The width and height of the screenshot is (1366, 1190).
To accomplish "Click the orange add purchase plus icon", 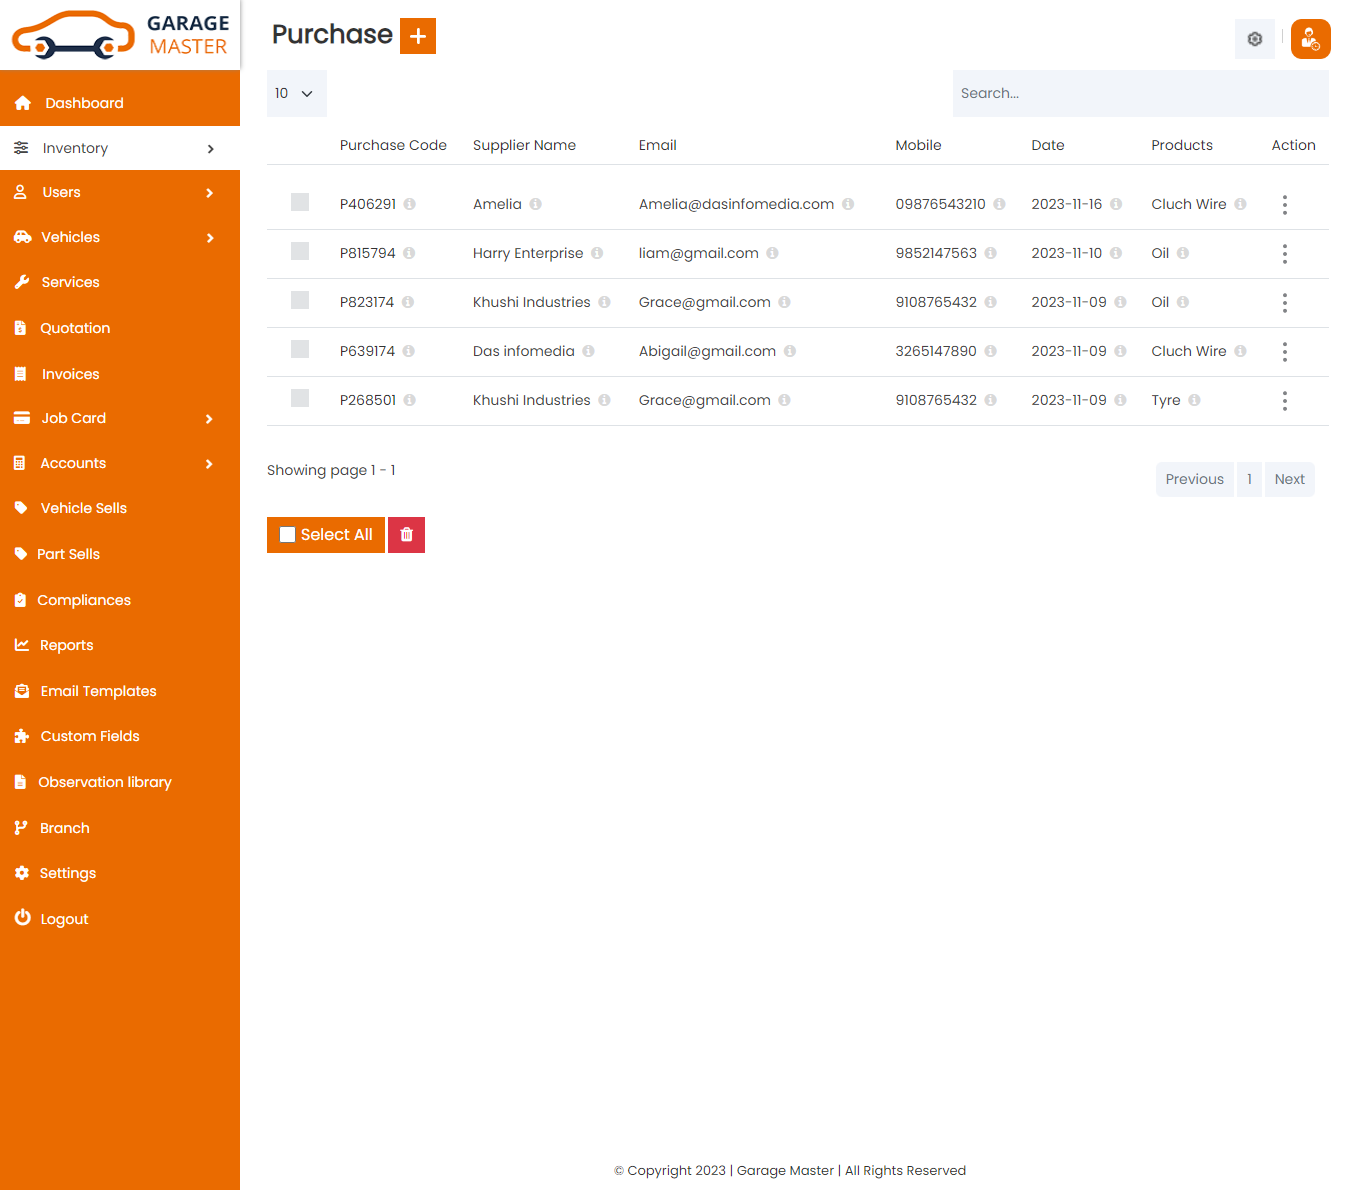I will click(x=417, y=36).
